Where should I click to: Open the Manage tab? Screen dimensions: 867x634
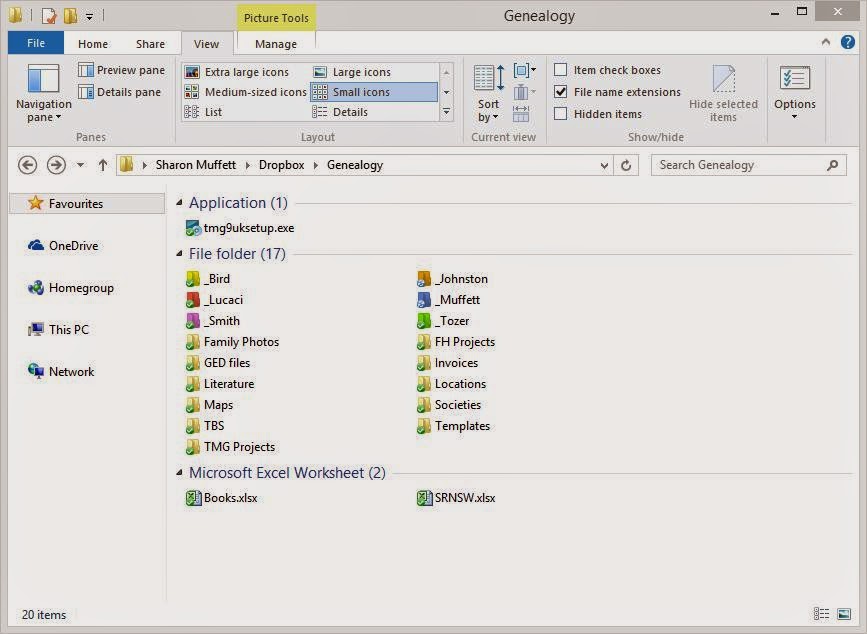[276, 44]
